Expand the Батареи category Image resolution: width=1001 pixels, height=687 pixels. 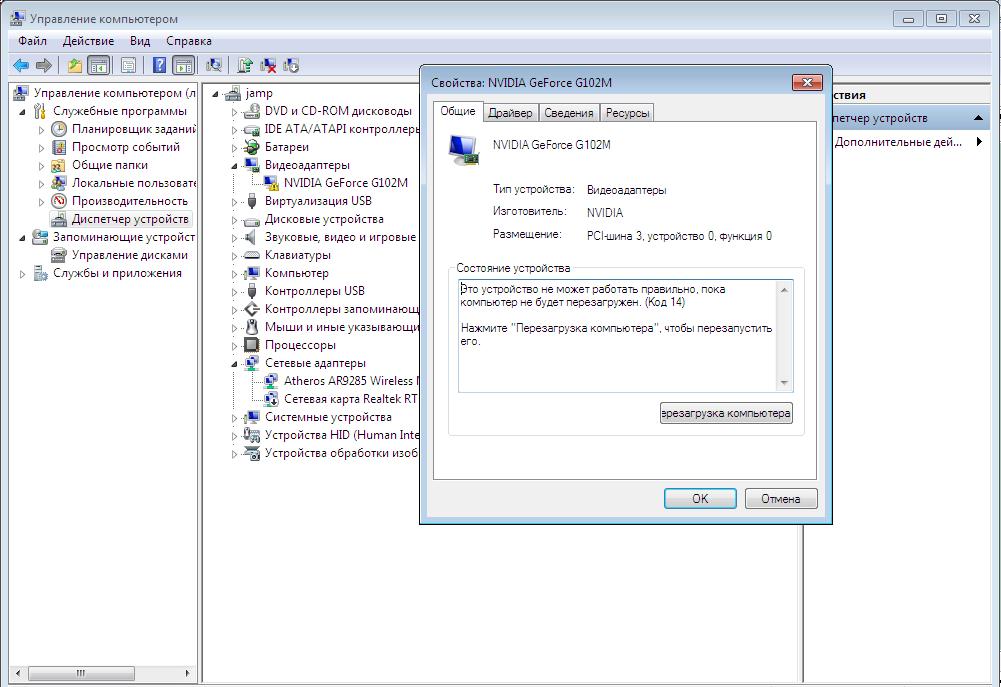pos(234,147)
